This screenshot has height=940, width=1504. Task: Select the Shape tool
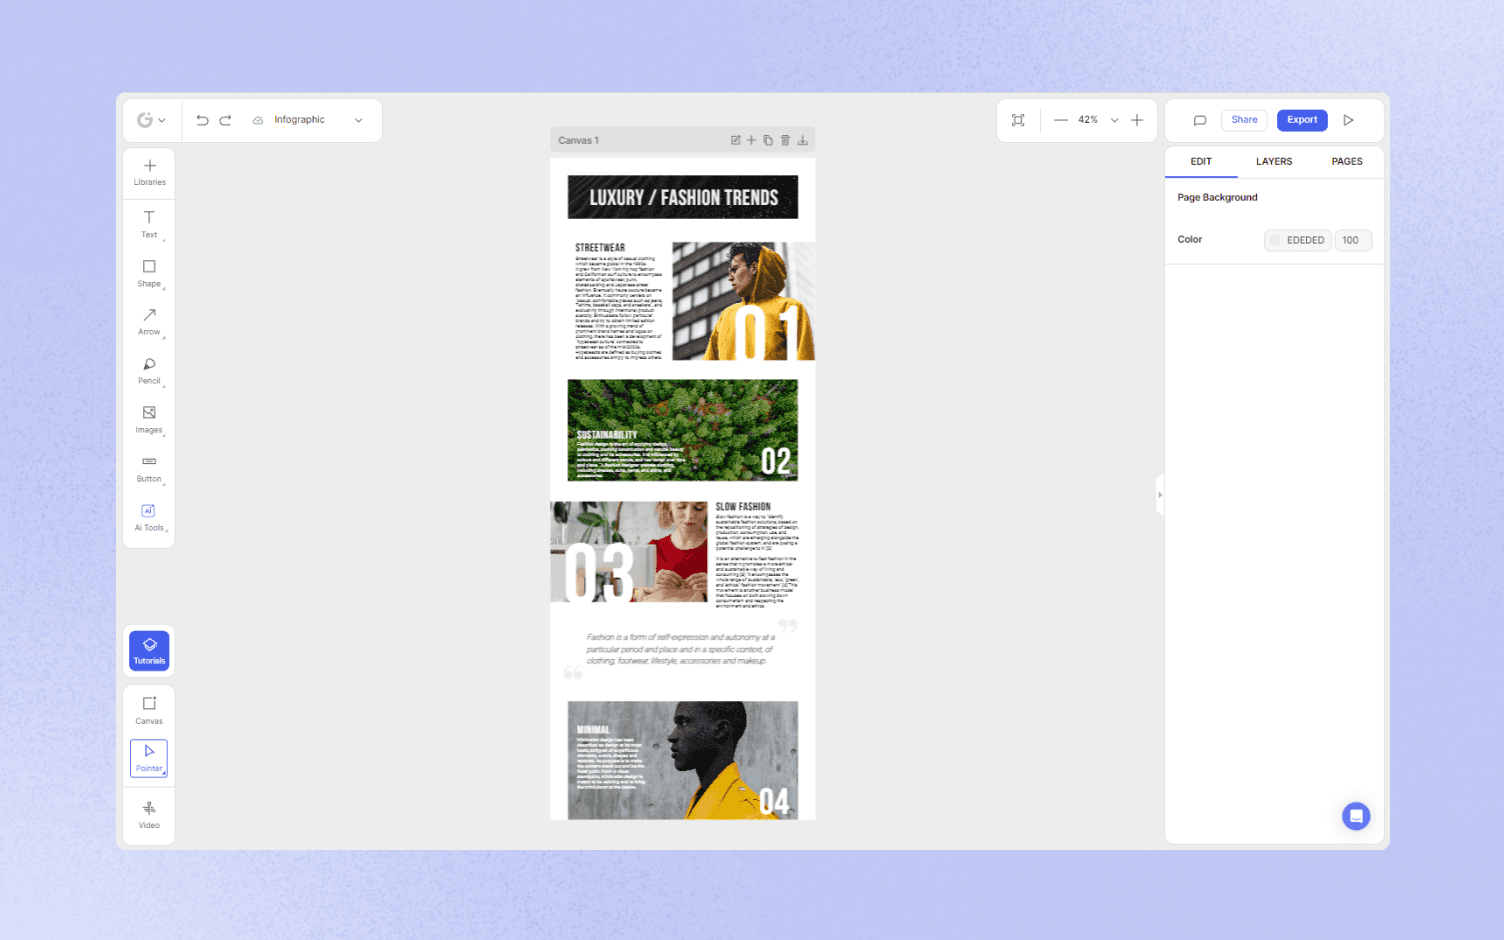pyautogui.click(x=148, y=274)
